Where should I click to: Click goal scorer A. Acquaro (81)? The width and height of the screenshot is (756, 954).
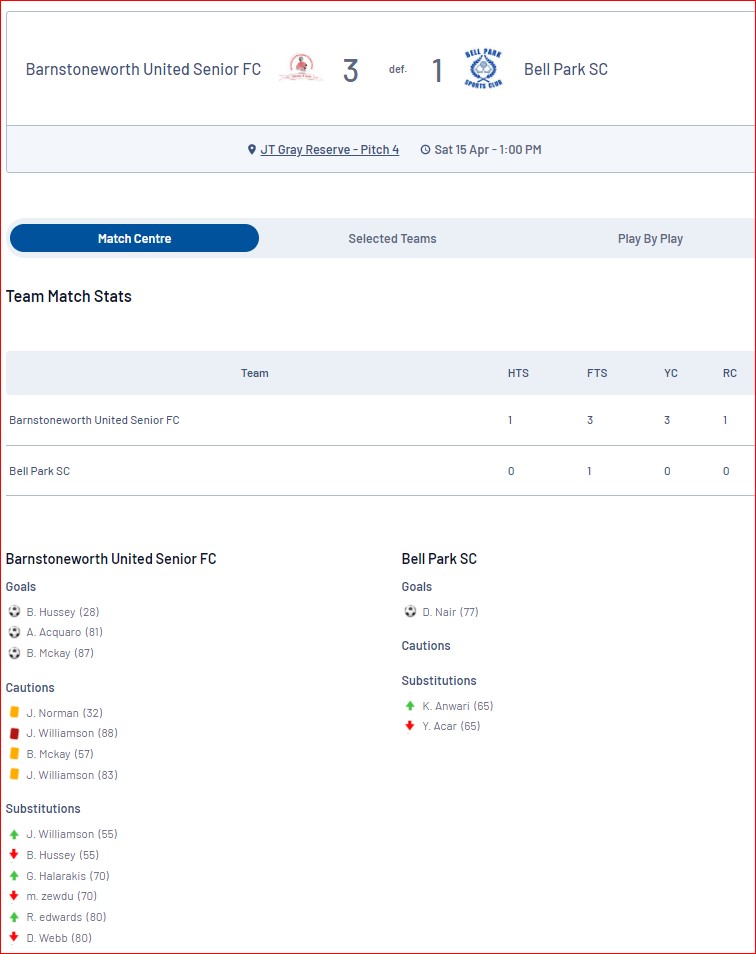coord(64,632)
